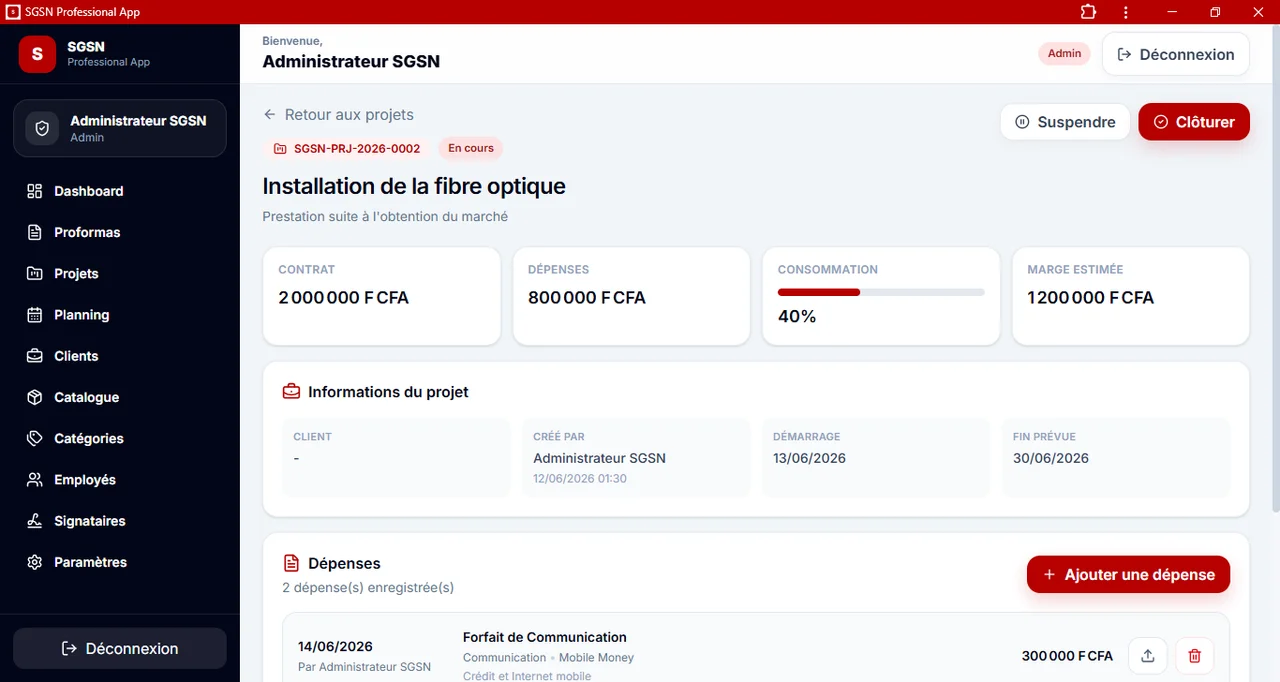Click the Catalogue box icon
This screenshot has height=682, width=1280.
click(35, 397)
